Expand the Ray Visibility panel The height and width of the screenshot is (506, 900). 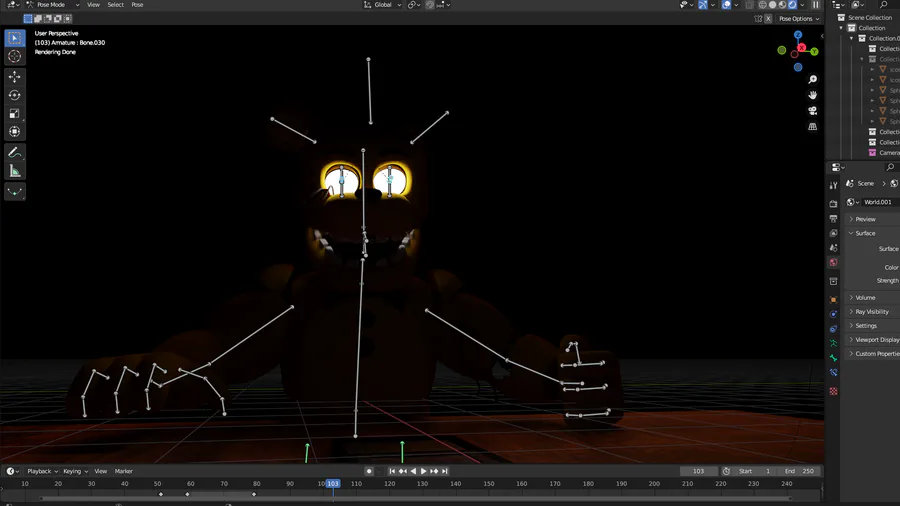click(872, 312)
